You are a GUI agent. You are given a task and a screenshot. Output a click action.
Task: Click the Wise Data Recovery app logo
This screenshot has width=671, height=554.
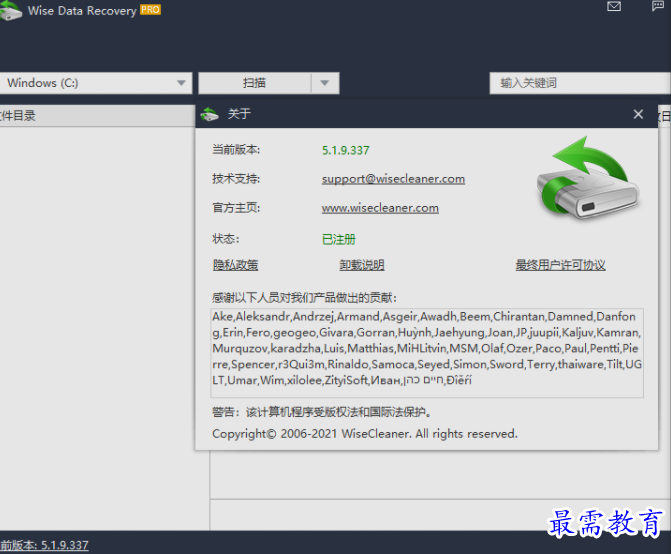tap(11, 11)
